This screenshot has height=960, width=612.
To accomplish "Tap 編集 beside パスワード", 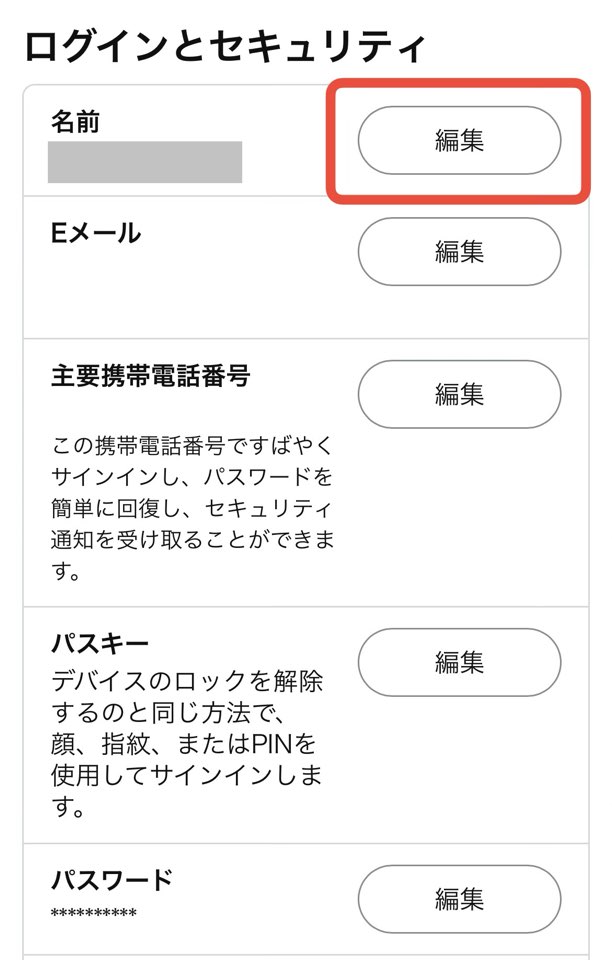I will [x=459, y=899].
